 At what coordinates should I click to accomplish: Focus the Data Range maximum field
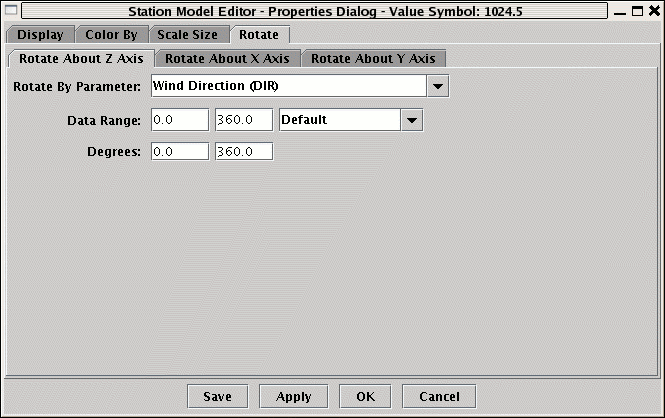pyautogui.click(x=243, y=121)
